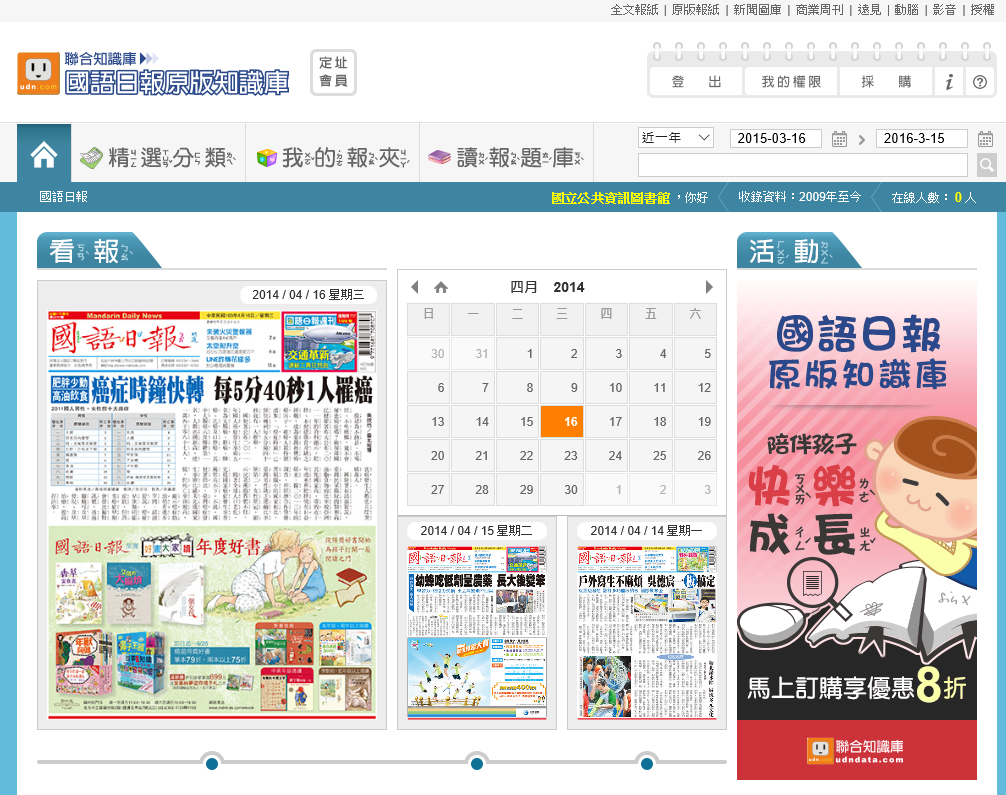
Task: Open the 全文報紙 link
Action: coord(634,10)
